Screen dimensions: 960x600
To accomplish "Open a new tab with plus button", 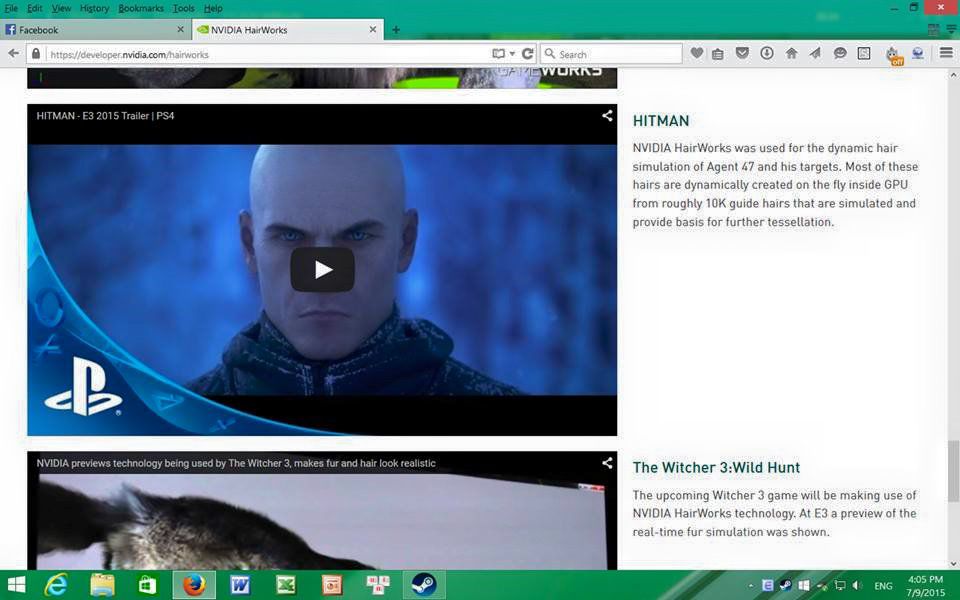I will [396, 30].
